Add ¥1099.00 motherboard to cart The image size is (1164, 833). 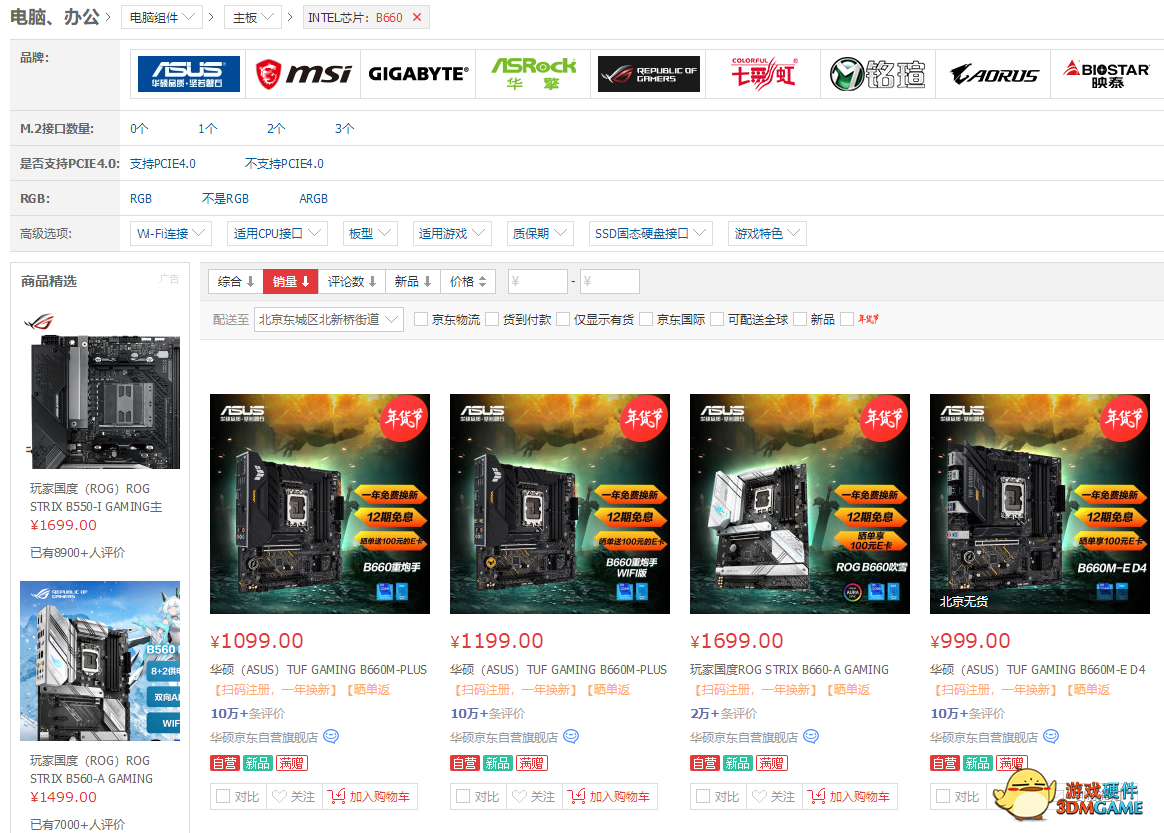tap(370, 796)
